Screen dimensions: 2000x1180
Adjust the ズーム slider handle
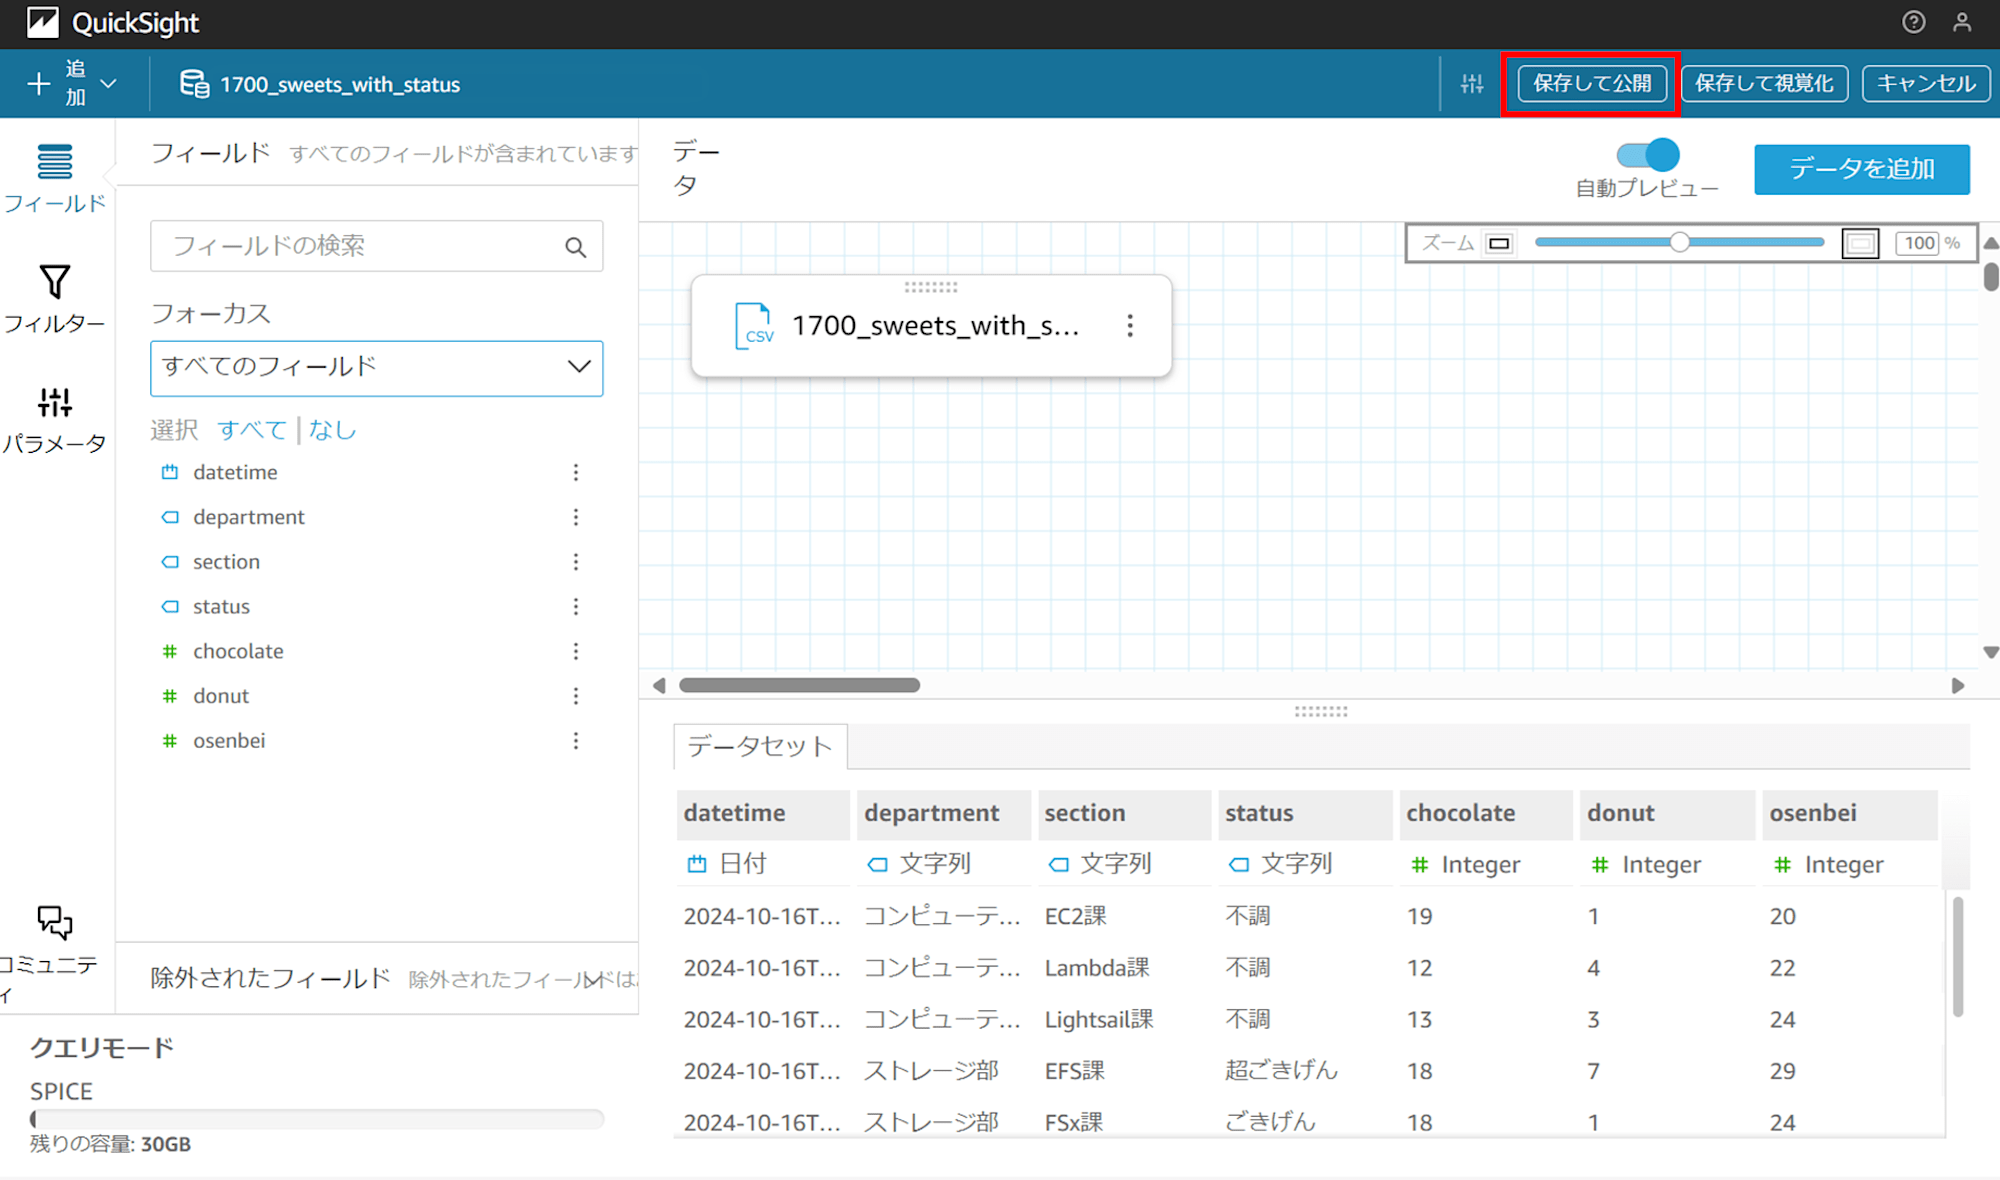(1680, 242)
